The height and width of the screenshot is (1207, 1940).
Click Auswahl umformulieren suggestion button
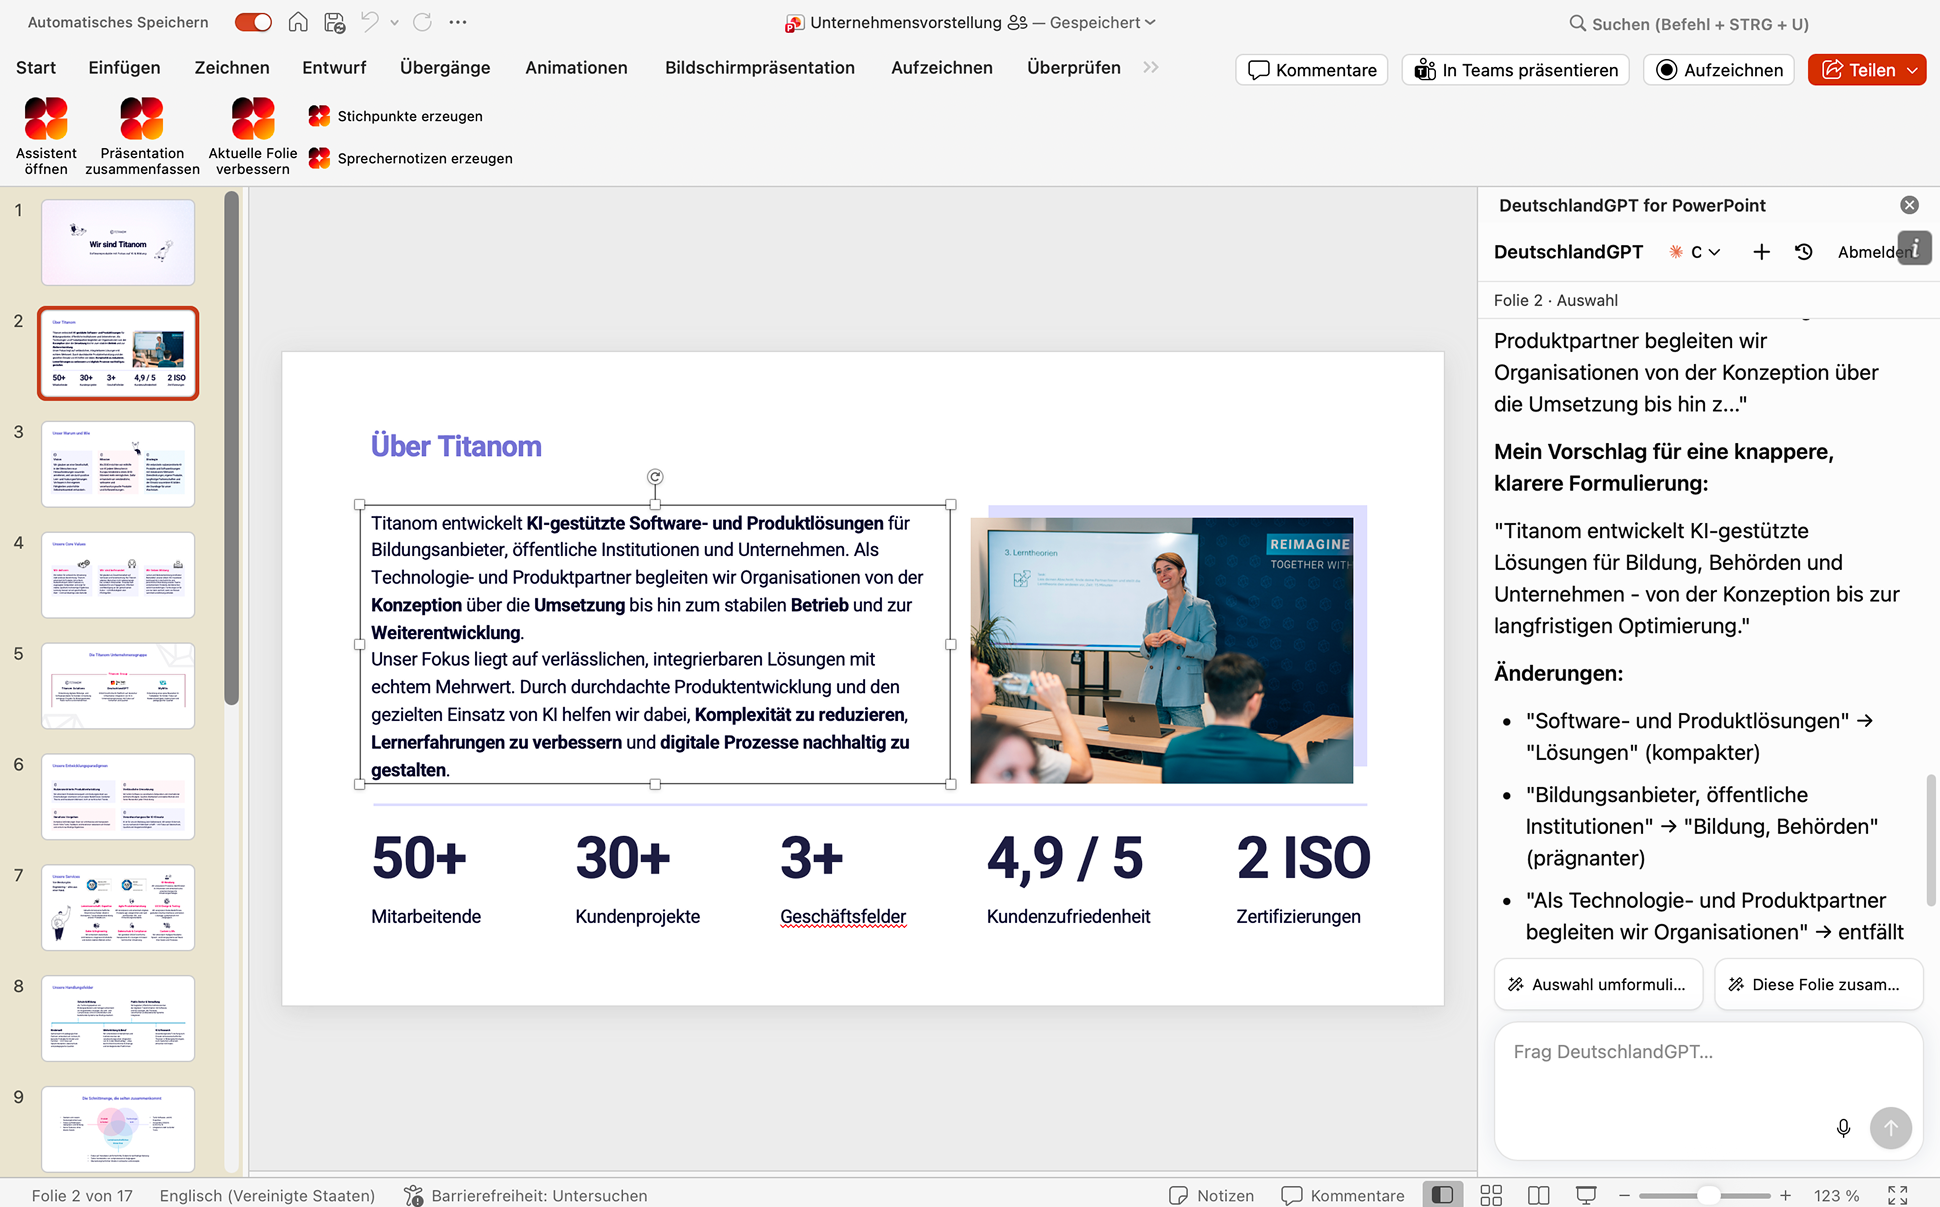1598,984
